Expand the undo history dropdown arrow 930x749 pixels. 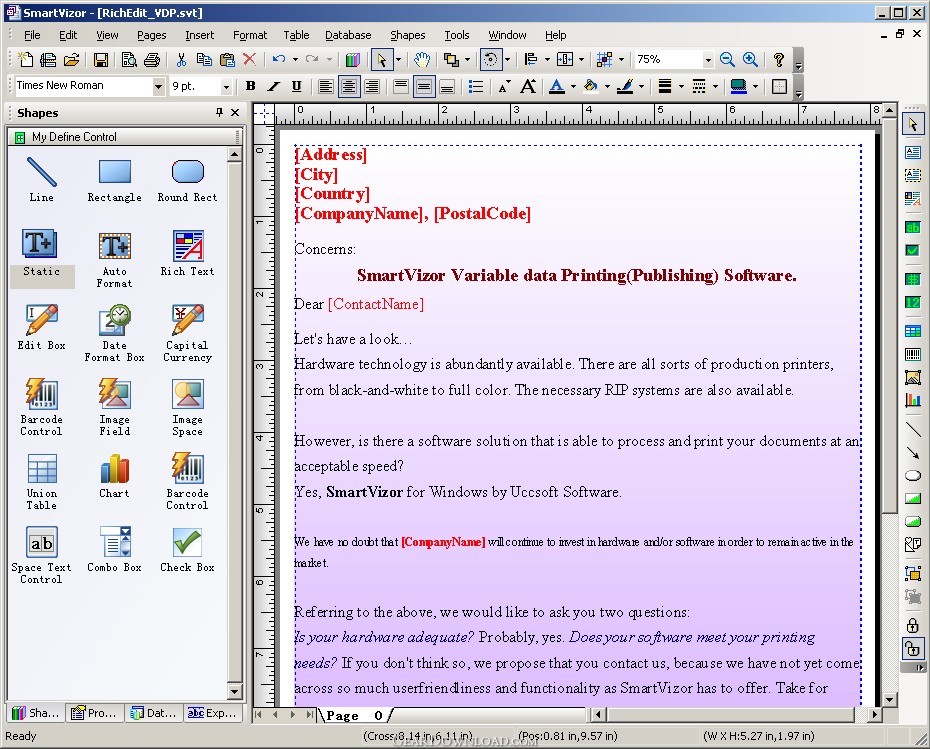pyautogui.click(x=295, y=59)
